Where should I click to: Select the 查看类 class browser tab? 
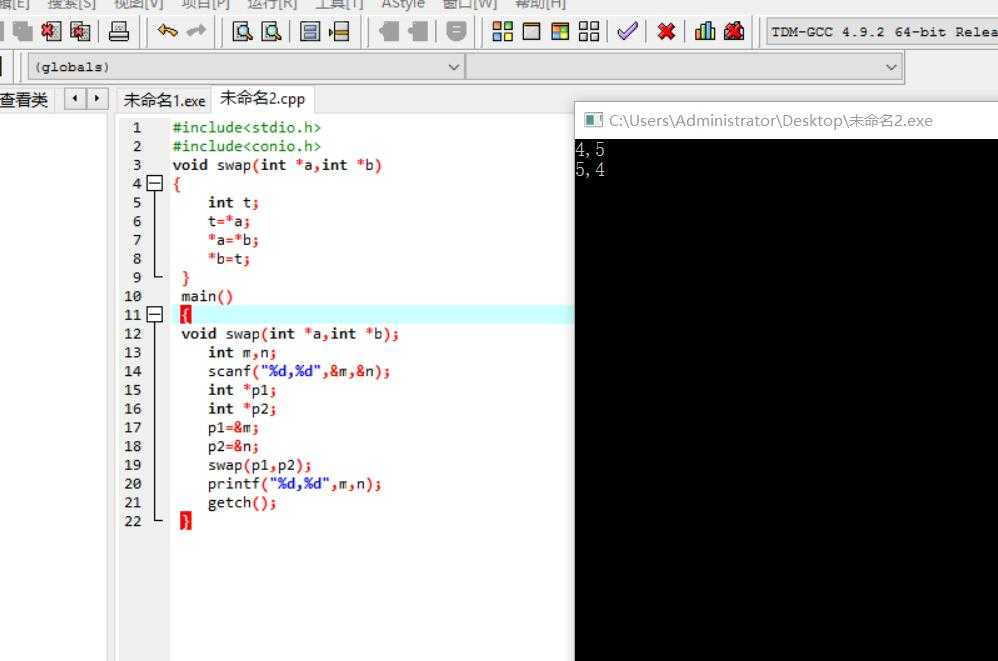pyautogui.click(x=24, y=100)
